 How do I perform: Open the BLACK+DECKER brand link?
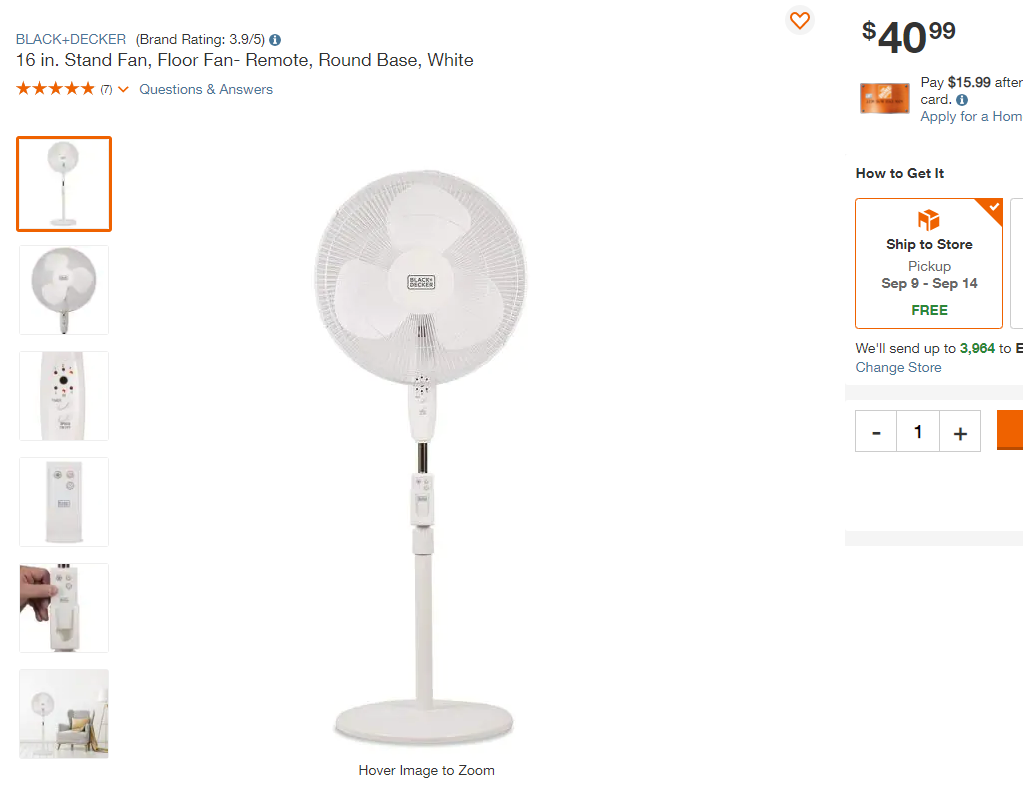click(70, 39)
